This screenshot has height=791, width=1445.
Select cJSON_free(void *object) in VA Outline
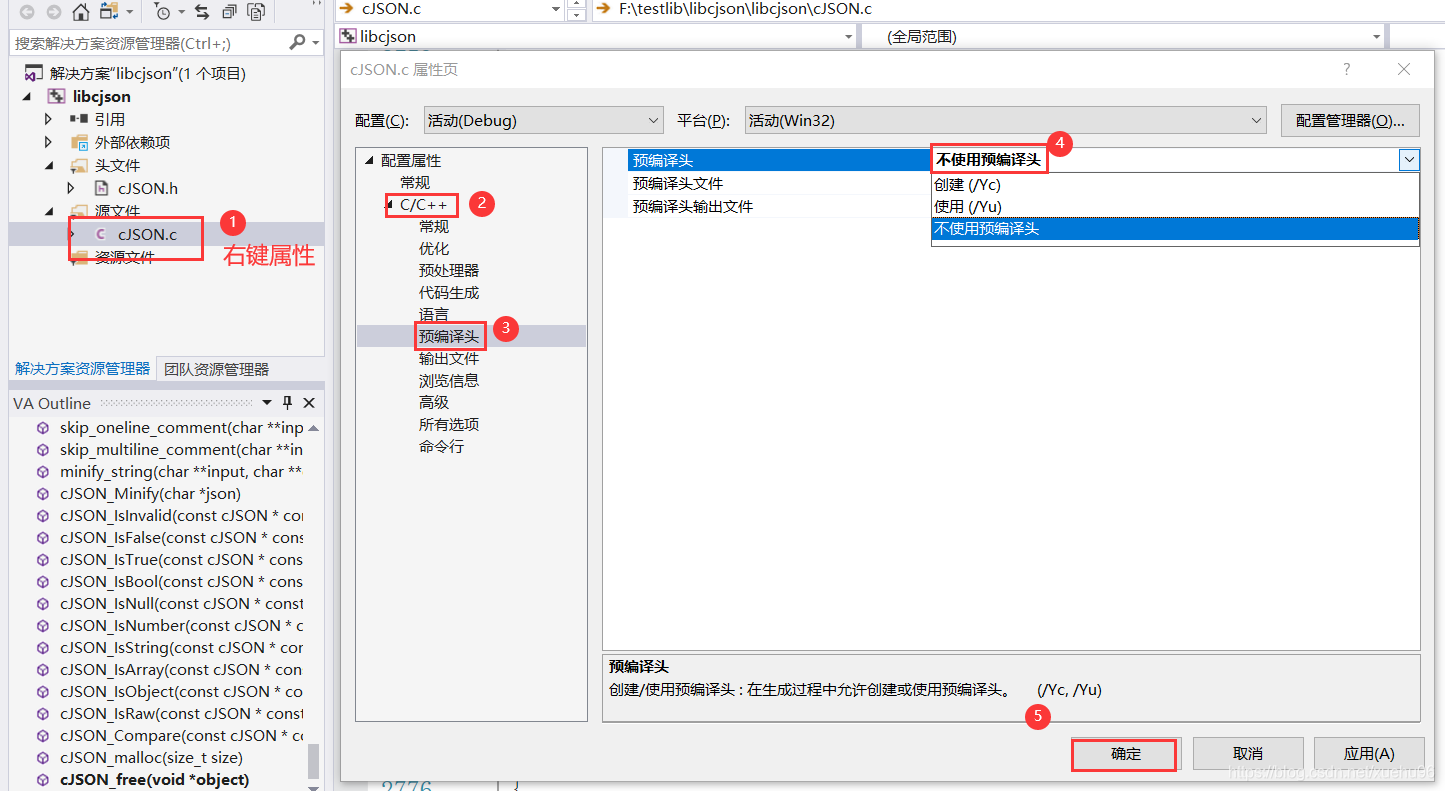(155, 780)
